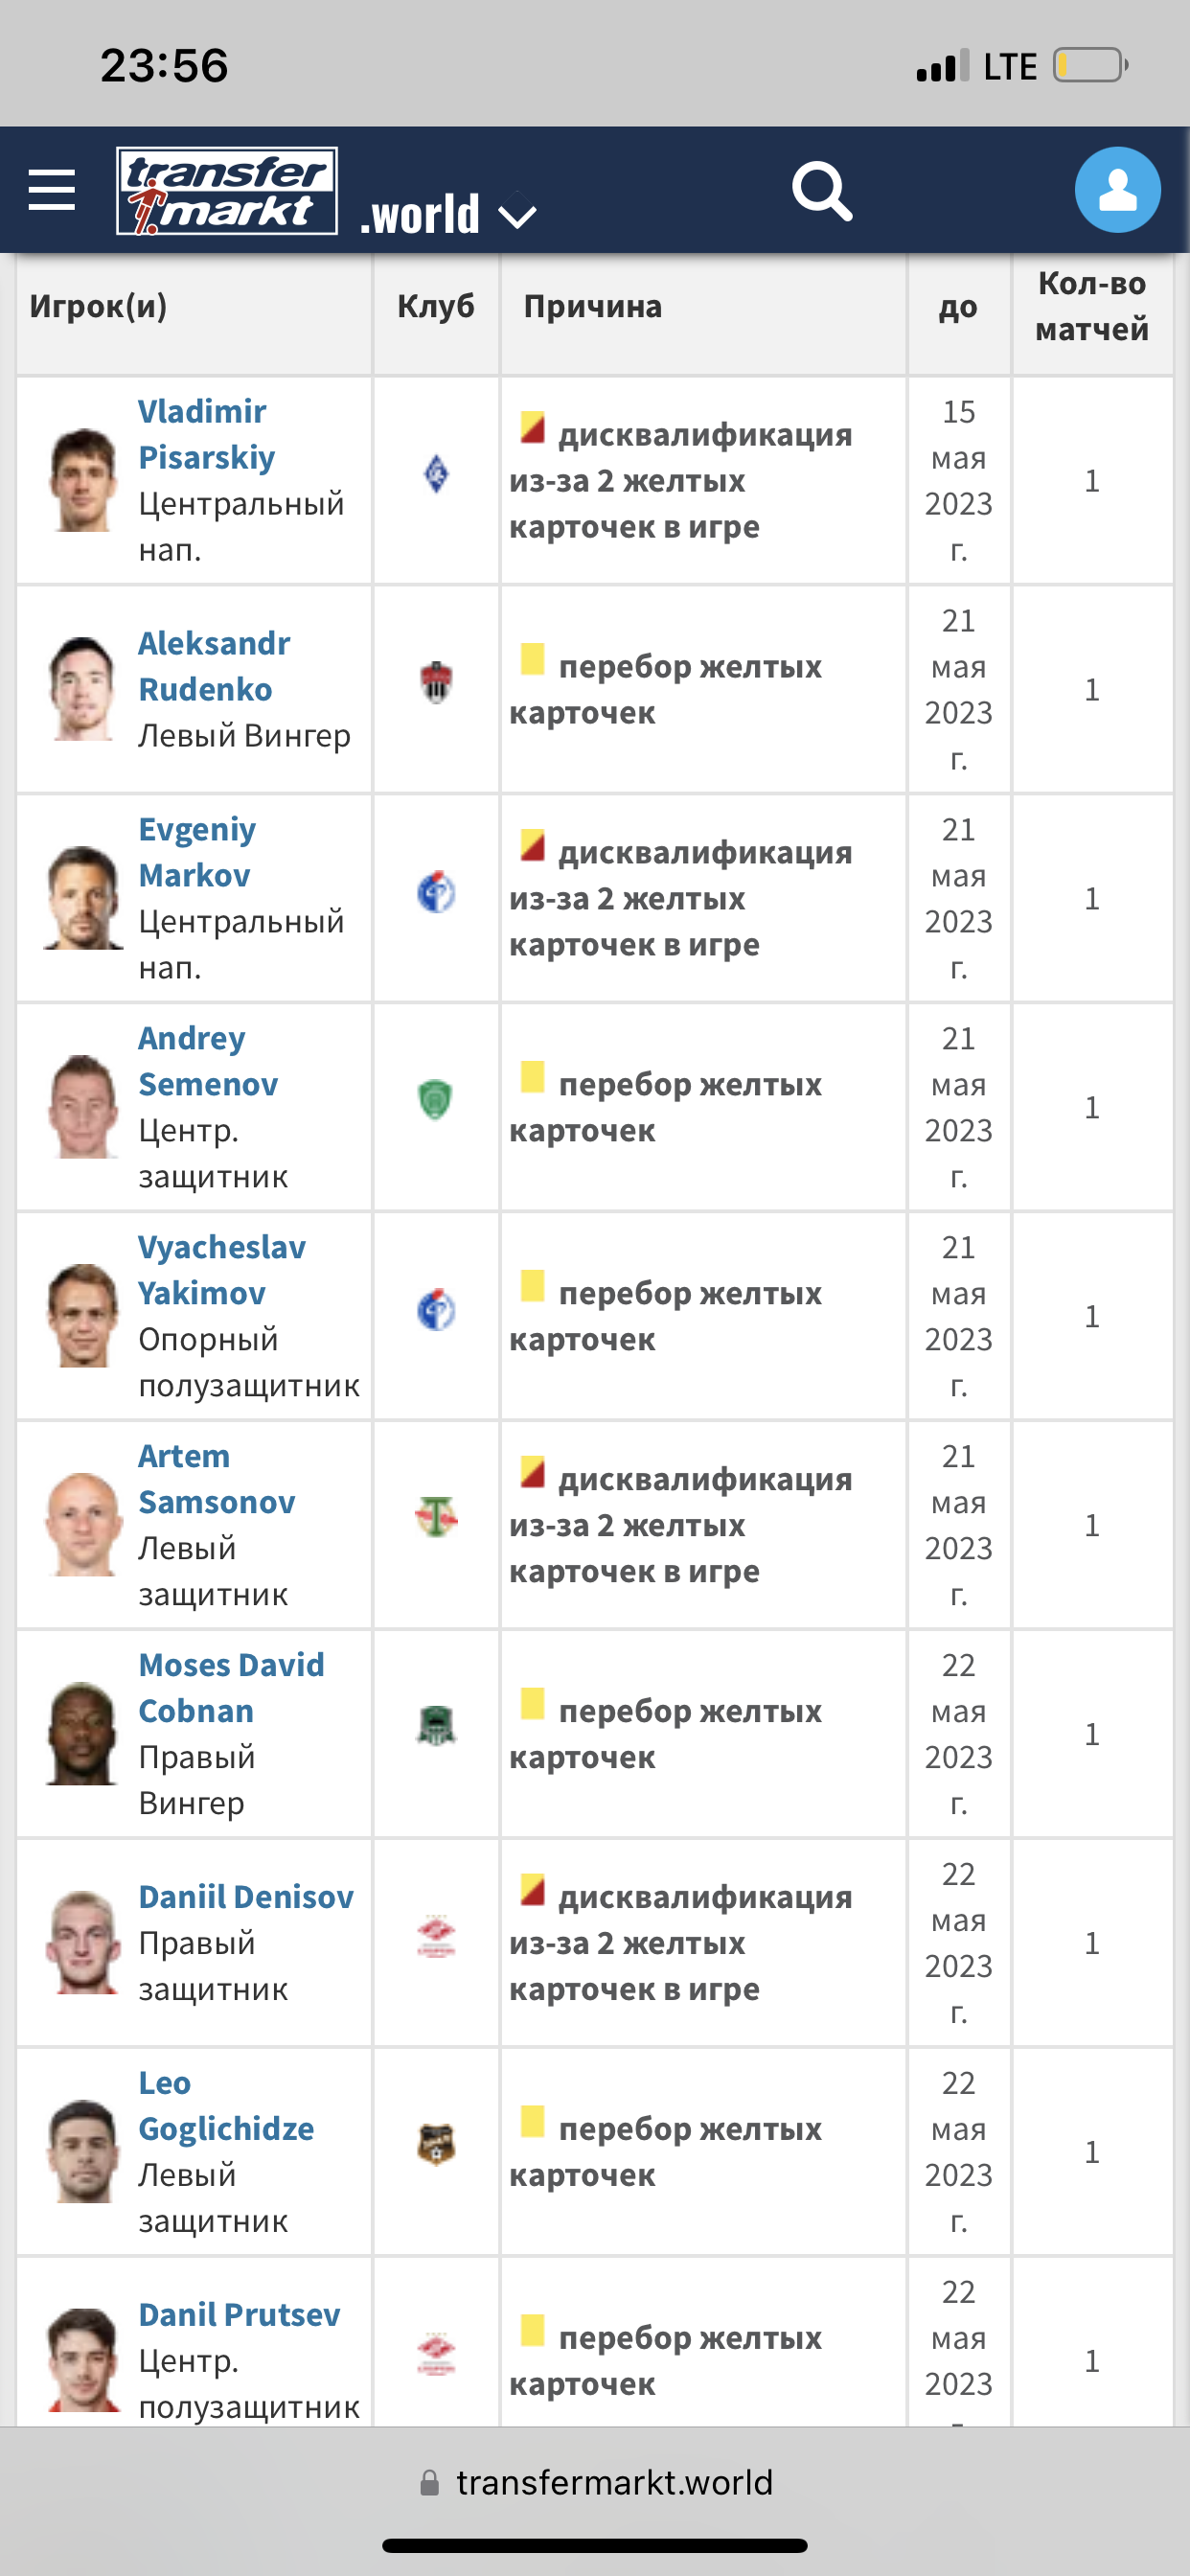This screenshot has height=2576, width=1190.
Task: Click the club crest beside Vladimir Pisarskiy
Action: point(436,474)
